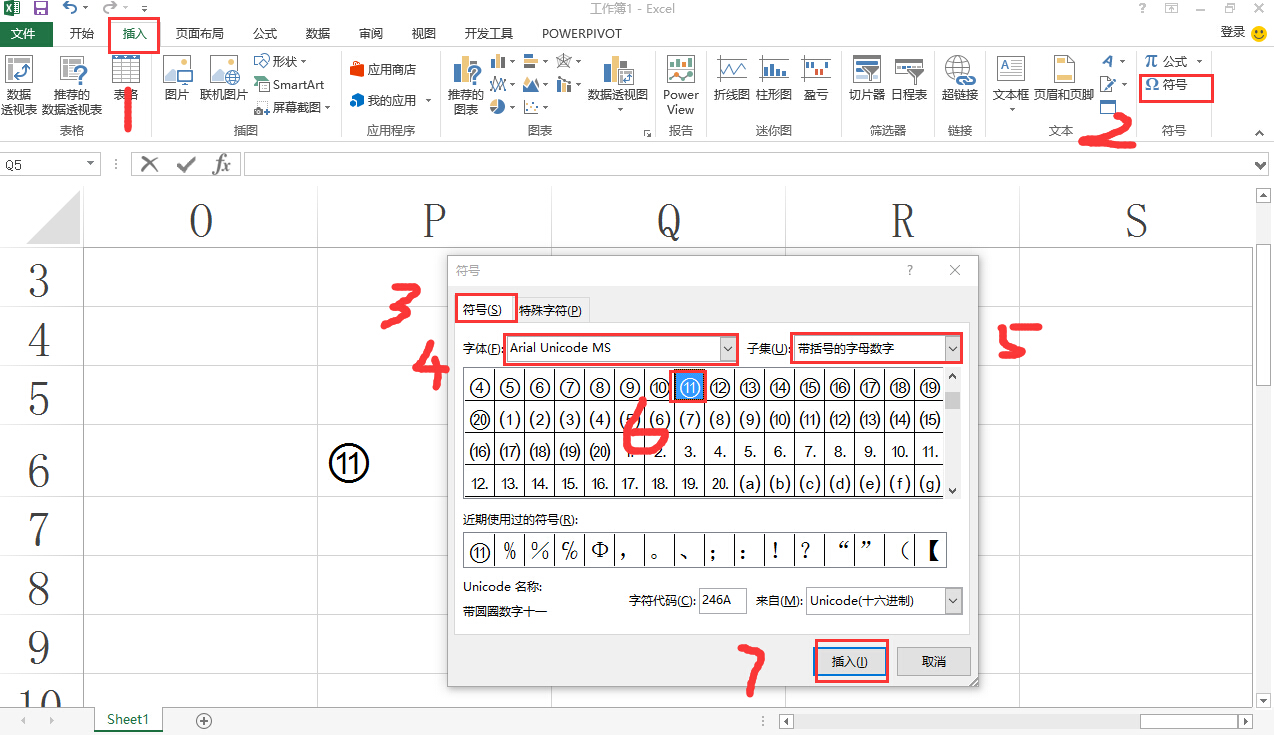Switch to the Home (开始) tab
Image resolution: width=1274 pixels, height=735 pixels.
click(82, 33)
